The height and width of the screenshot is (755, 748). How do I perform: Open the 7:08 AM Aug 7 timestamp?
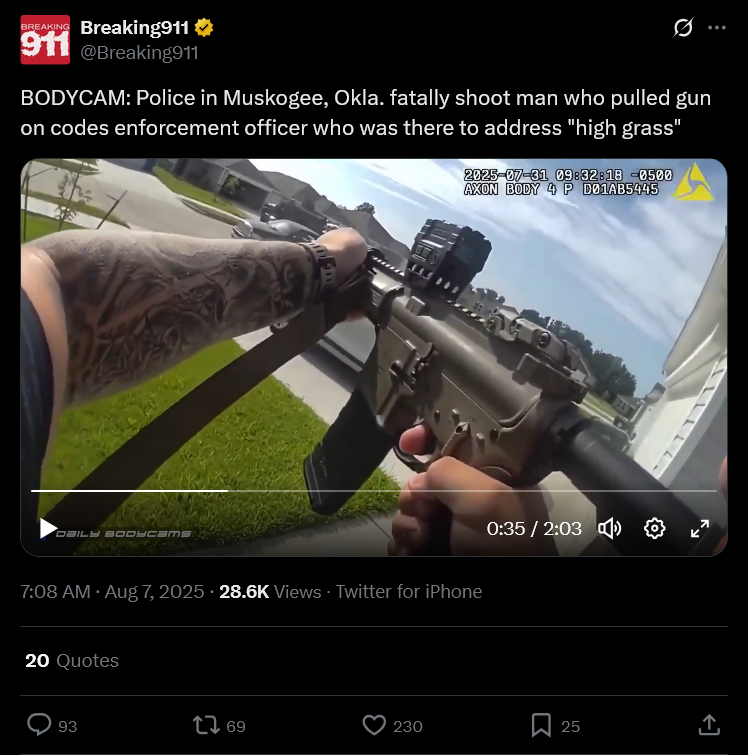coord(112,591)
